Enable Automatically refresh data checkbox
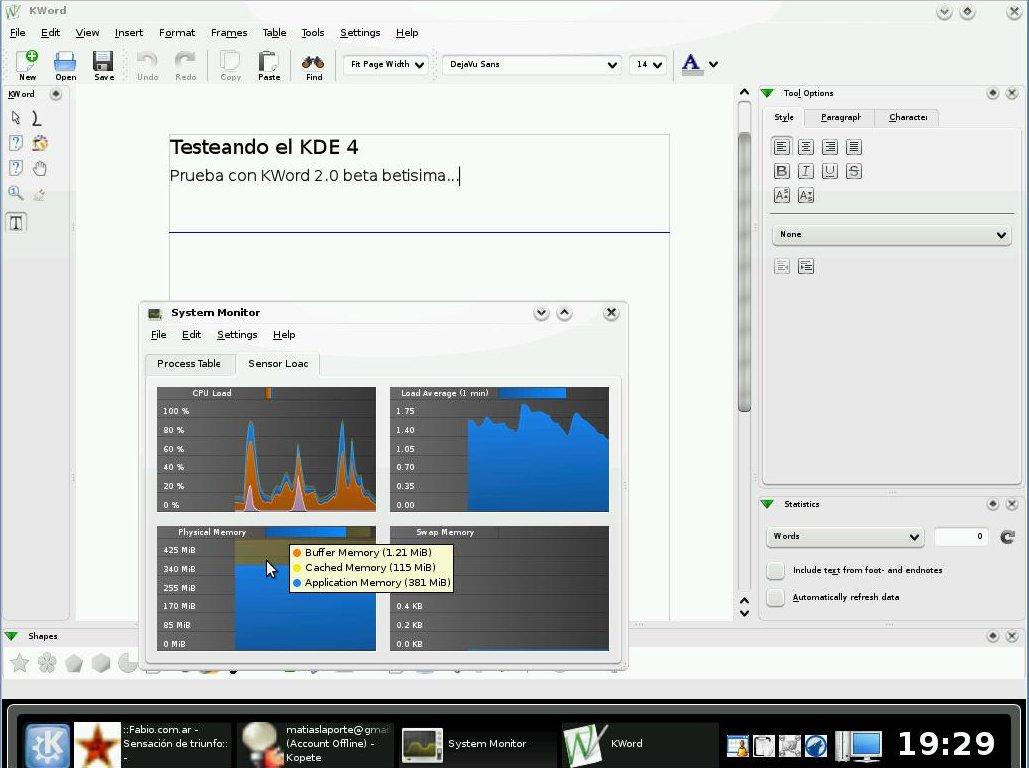This screenshot has height=768, width=1029. 776,597
